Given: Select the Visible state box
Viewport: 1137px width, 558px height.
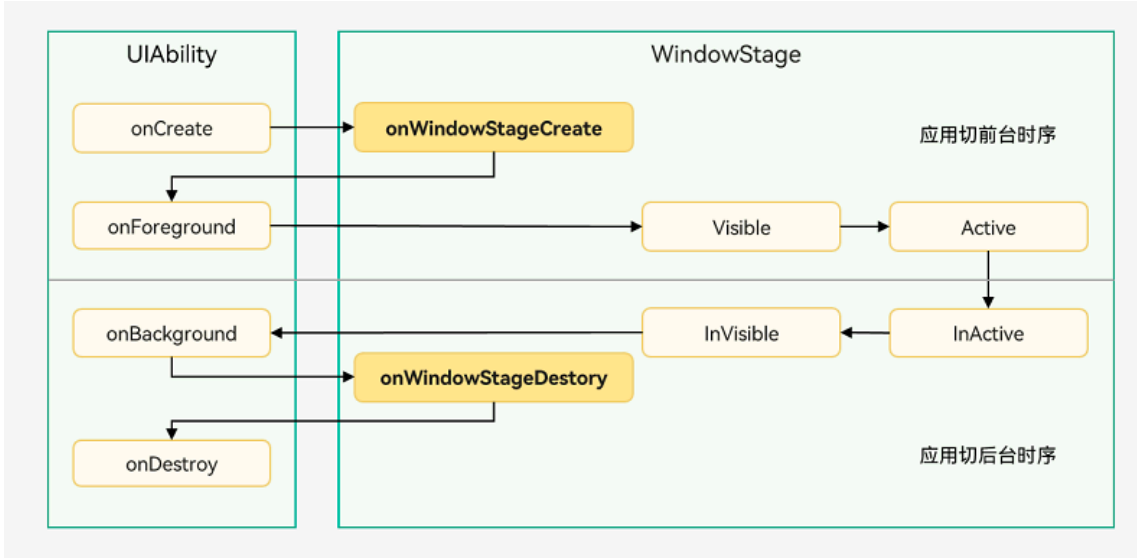Looking at the screenshot, I should point(741,227).
